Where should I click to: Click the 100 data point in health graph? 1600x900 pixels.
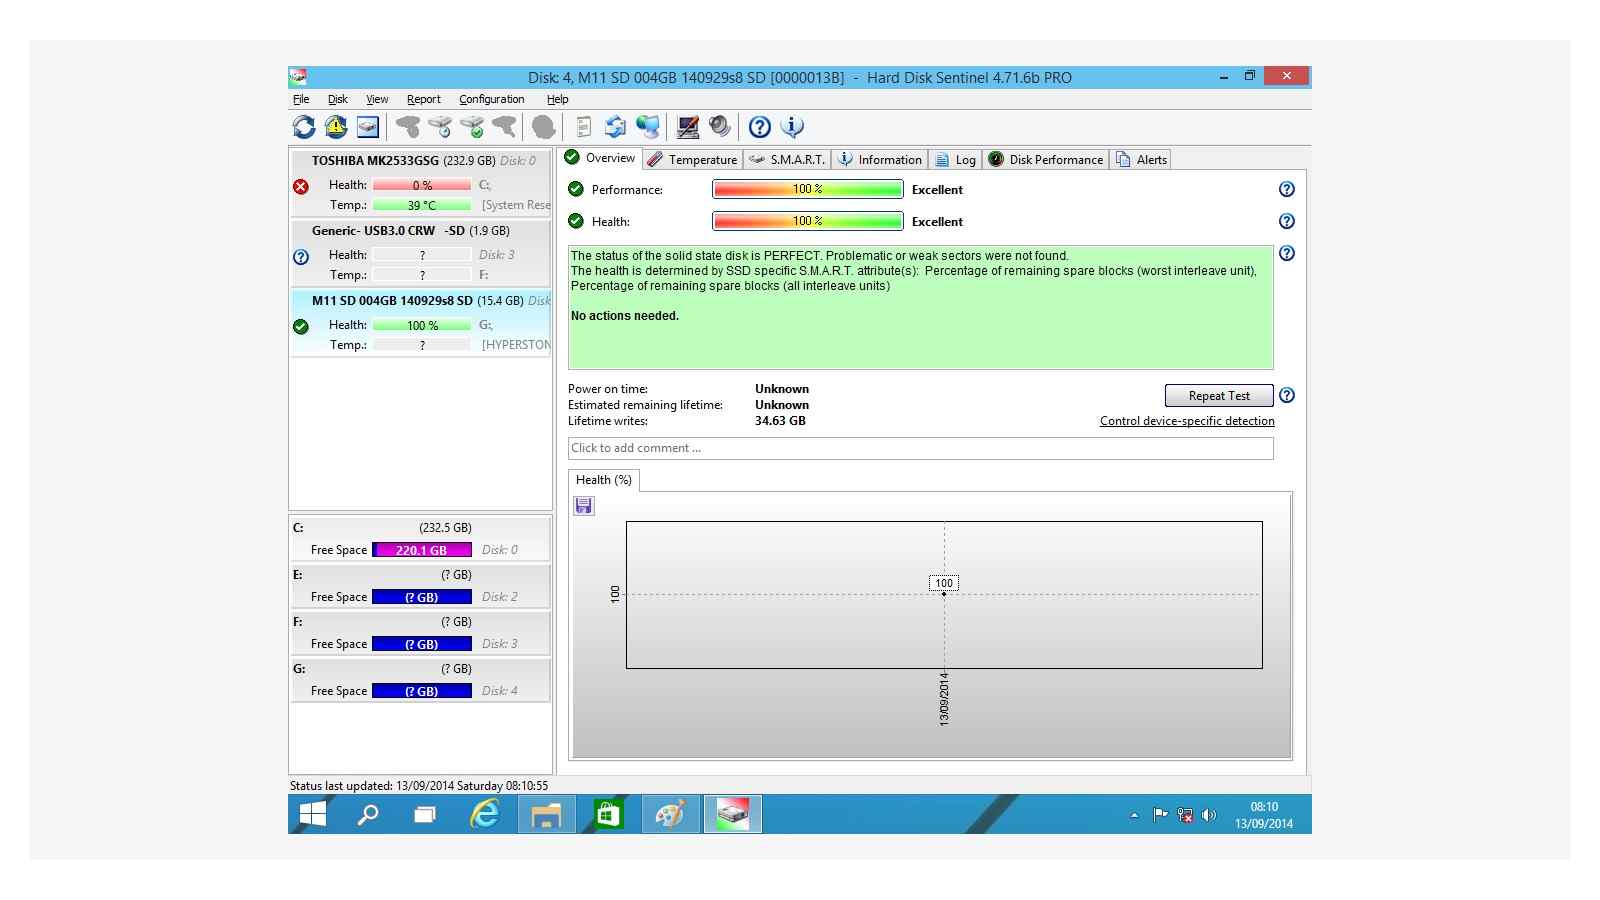point(943,593)
